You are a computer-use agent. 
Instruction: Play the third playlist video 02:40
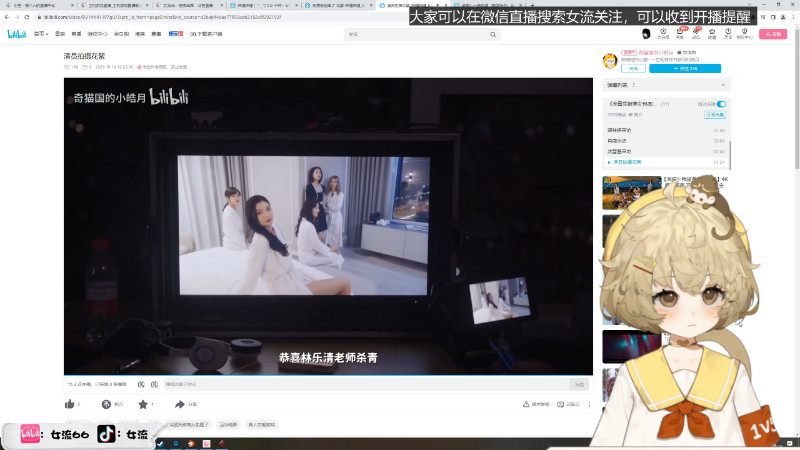tap(666, 152)
